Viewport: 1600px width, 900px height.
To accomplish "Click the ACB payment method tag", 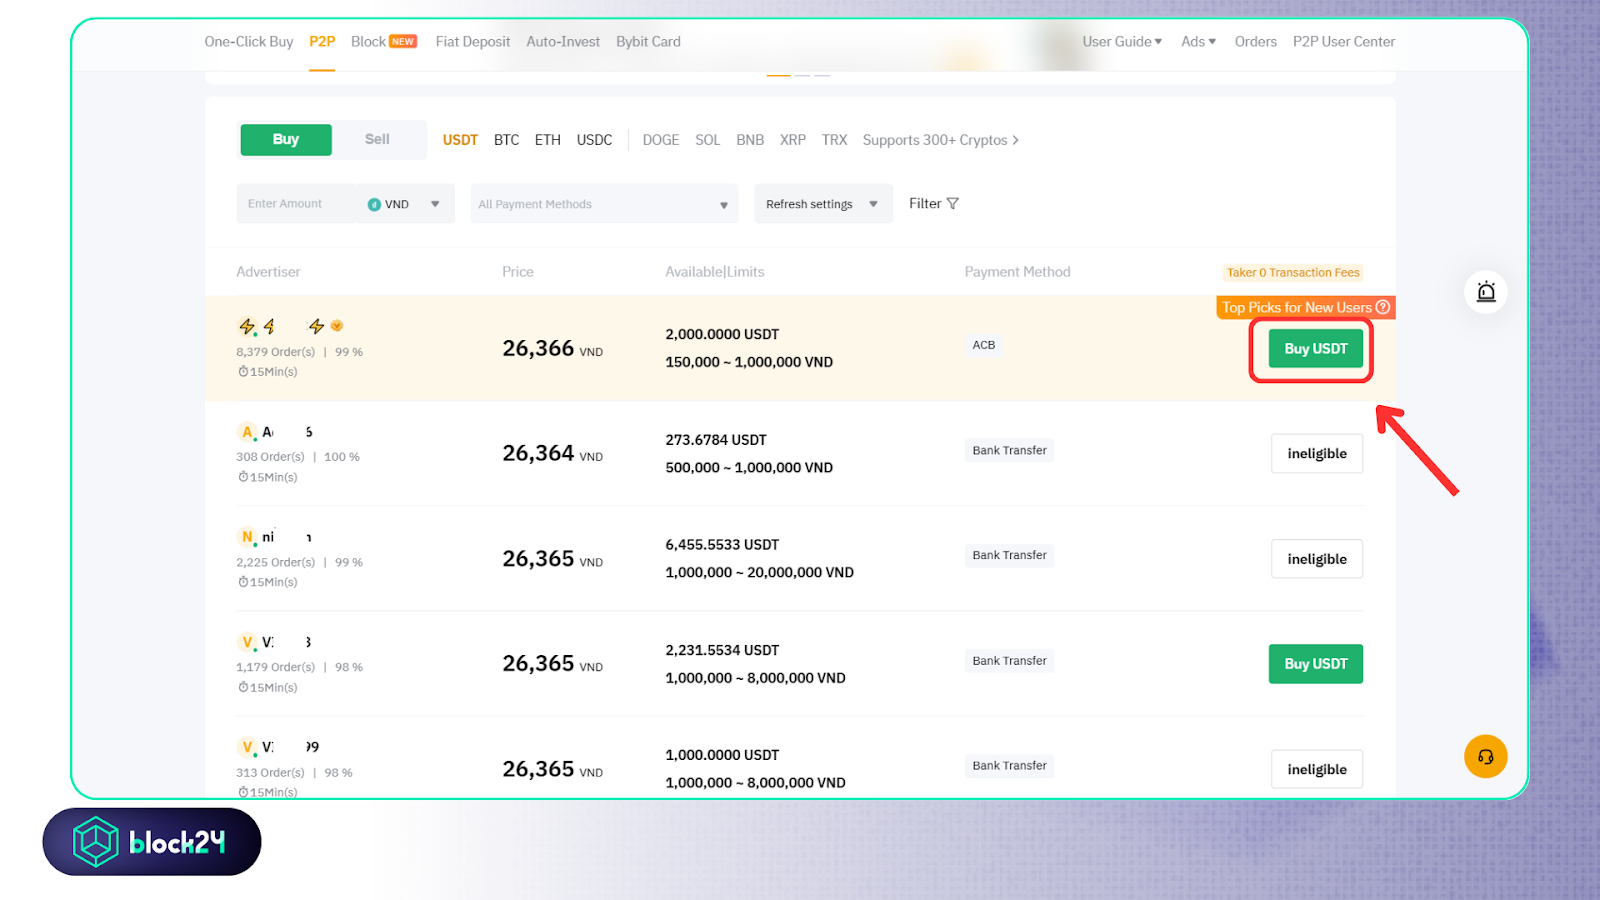I will click(984, 345).
